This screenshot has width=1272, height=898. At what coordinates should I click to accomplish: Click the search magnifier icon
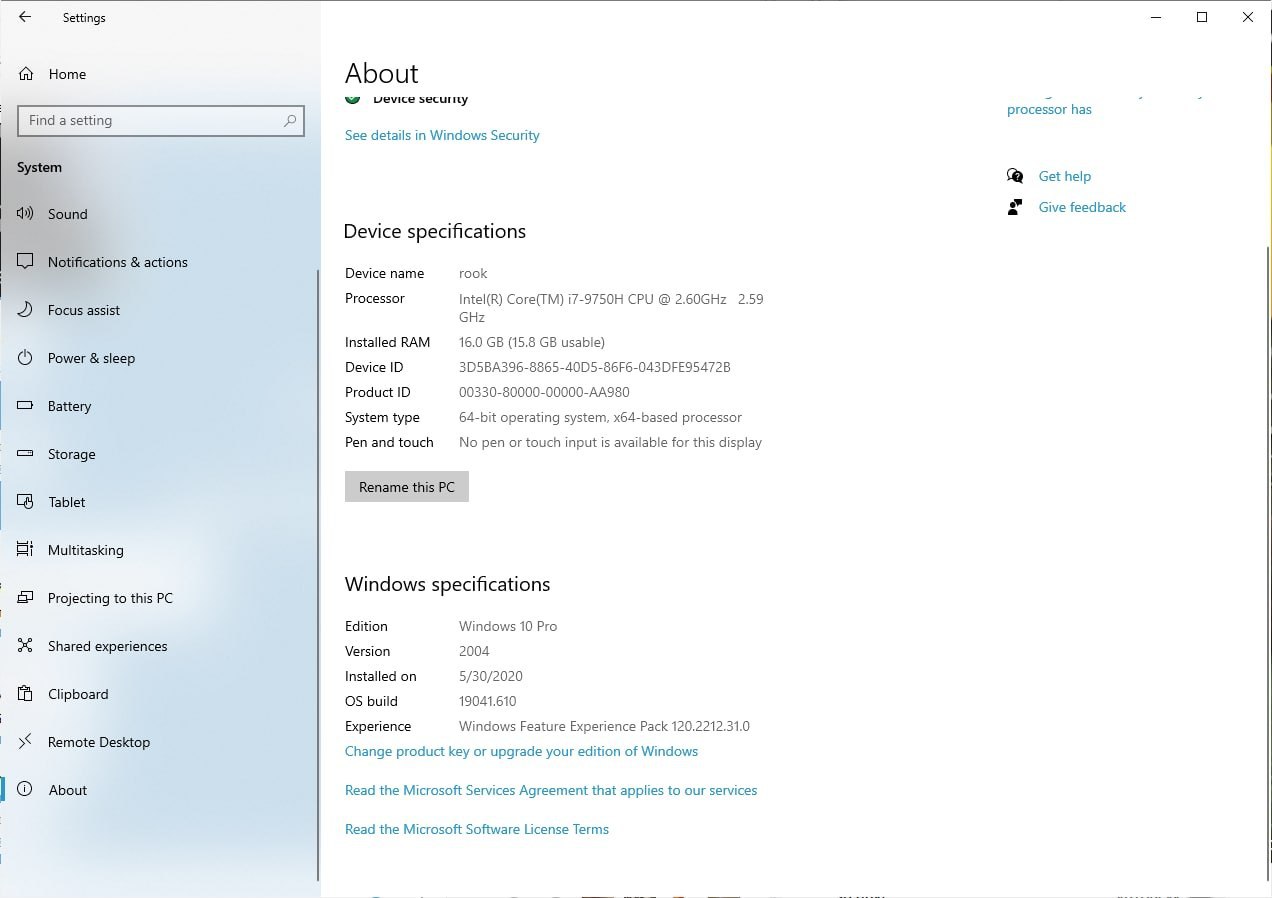(290, 121)
